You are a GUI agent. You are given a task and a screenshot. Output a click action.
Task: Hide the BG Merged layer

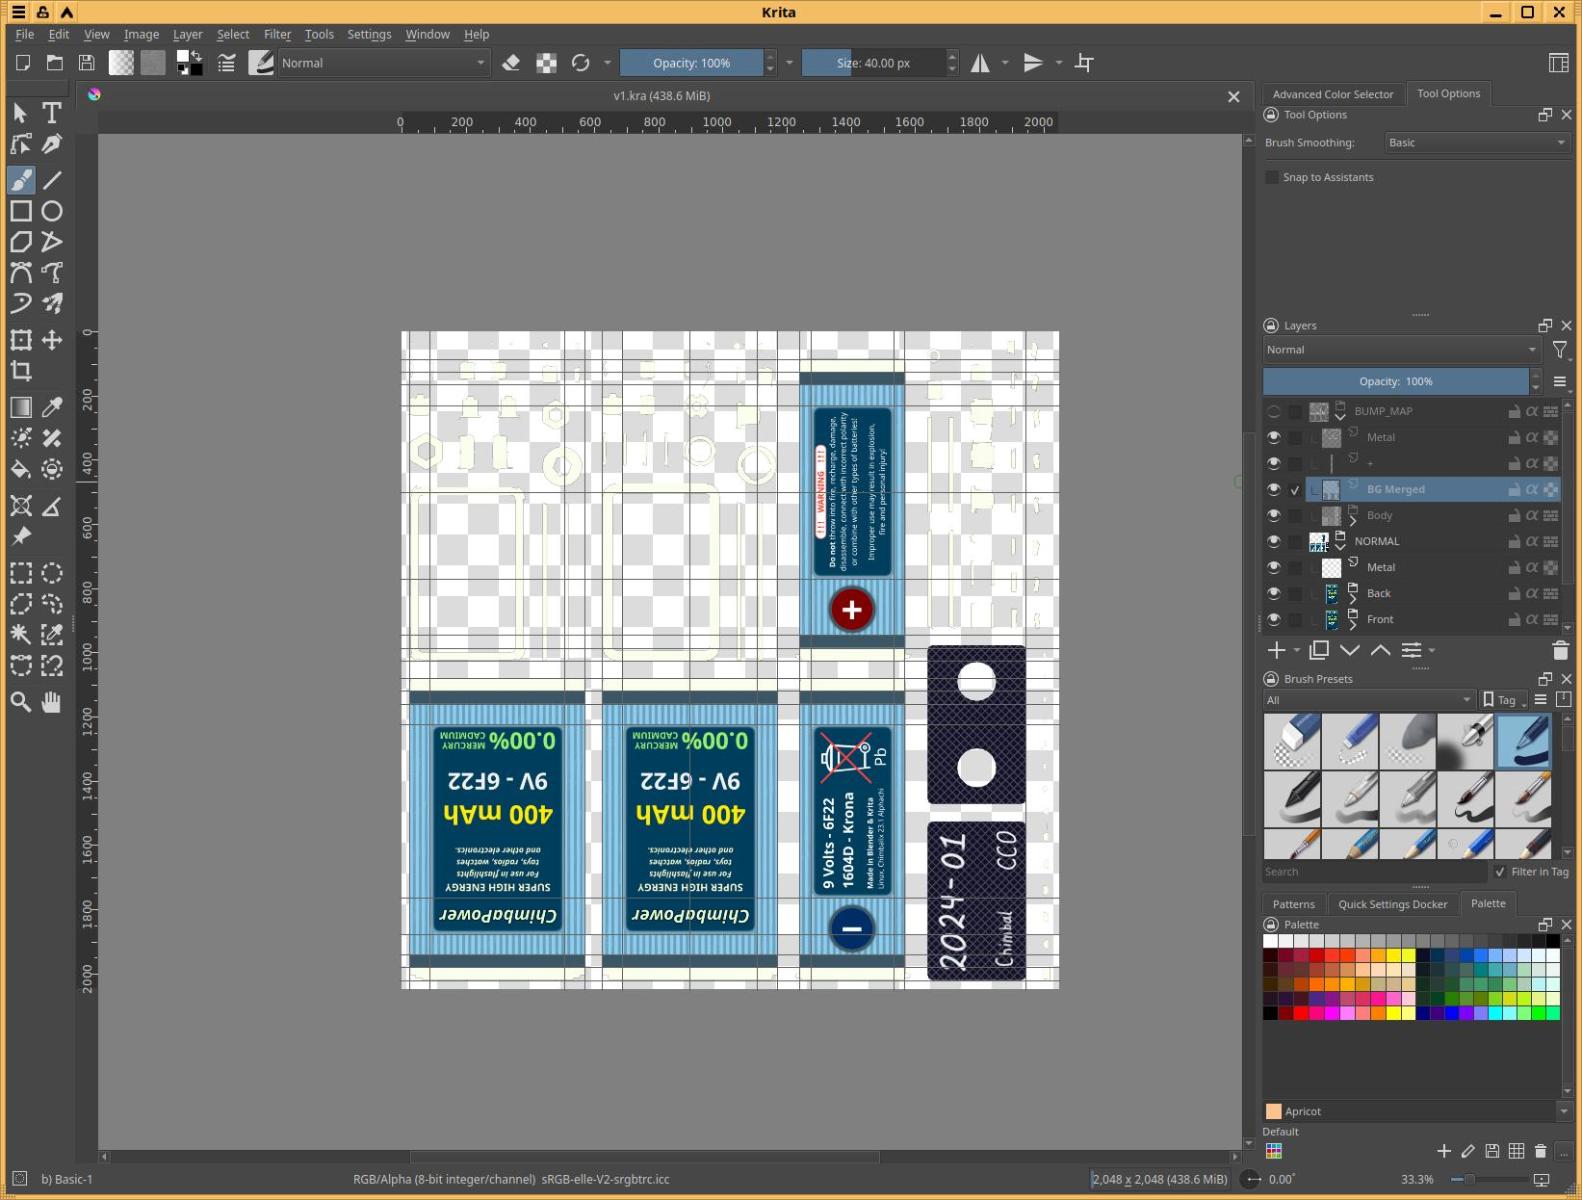[1273, 490]
